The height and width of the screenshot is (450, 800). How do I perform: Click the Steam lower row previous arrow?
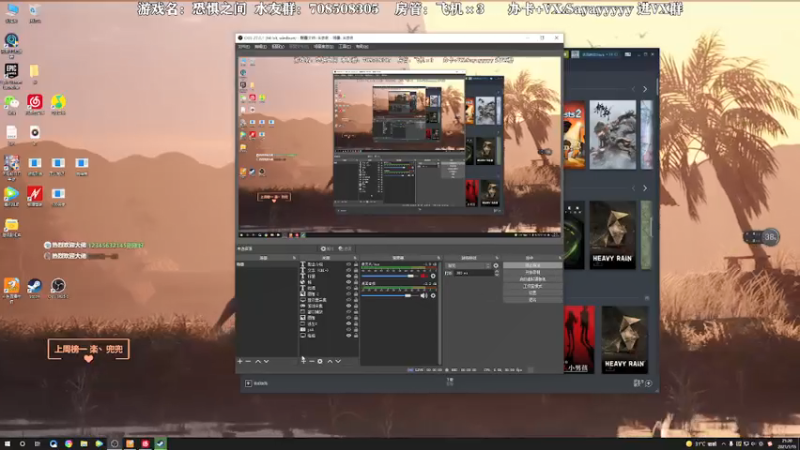click(x=634, y=188)
